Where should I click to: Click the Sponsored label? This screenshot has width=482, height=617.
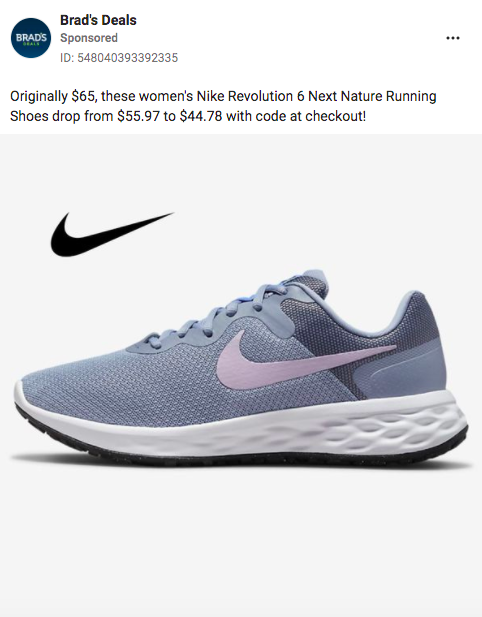pyautogui.click(x=89, y=38)
